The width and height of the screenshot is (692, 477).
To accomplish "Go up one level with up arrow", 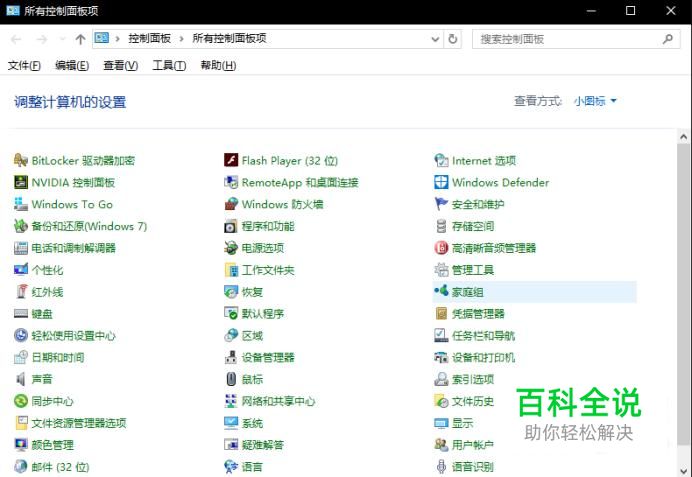I will (x=80, y=39).
